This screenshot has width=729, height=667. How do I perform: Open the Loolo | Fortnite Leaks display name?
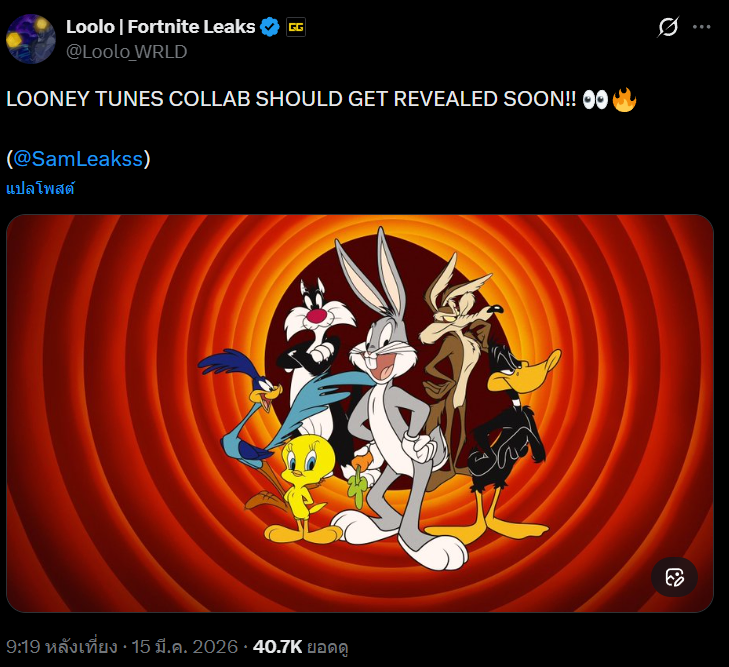tap(159, 28)
